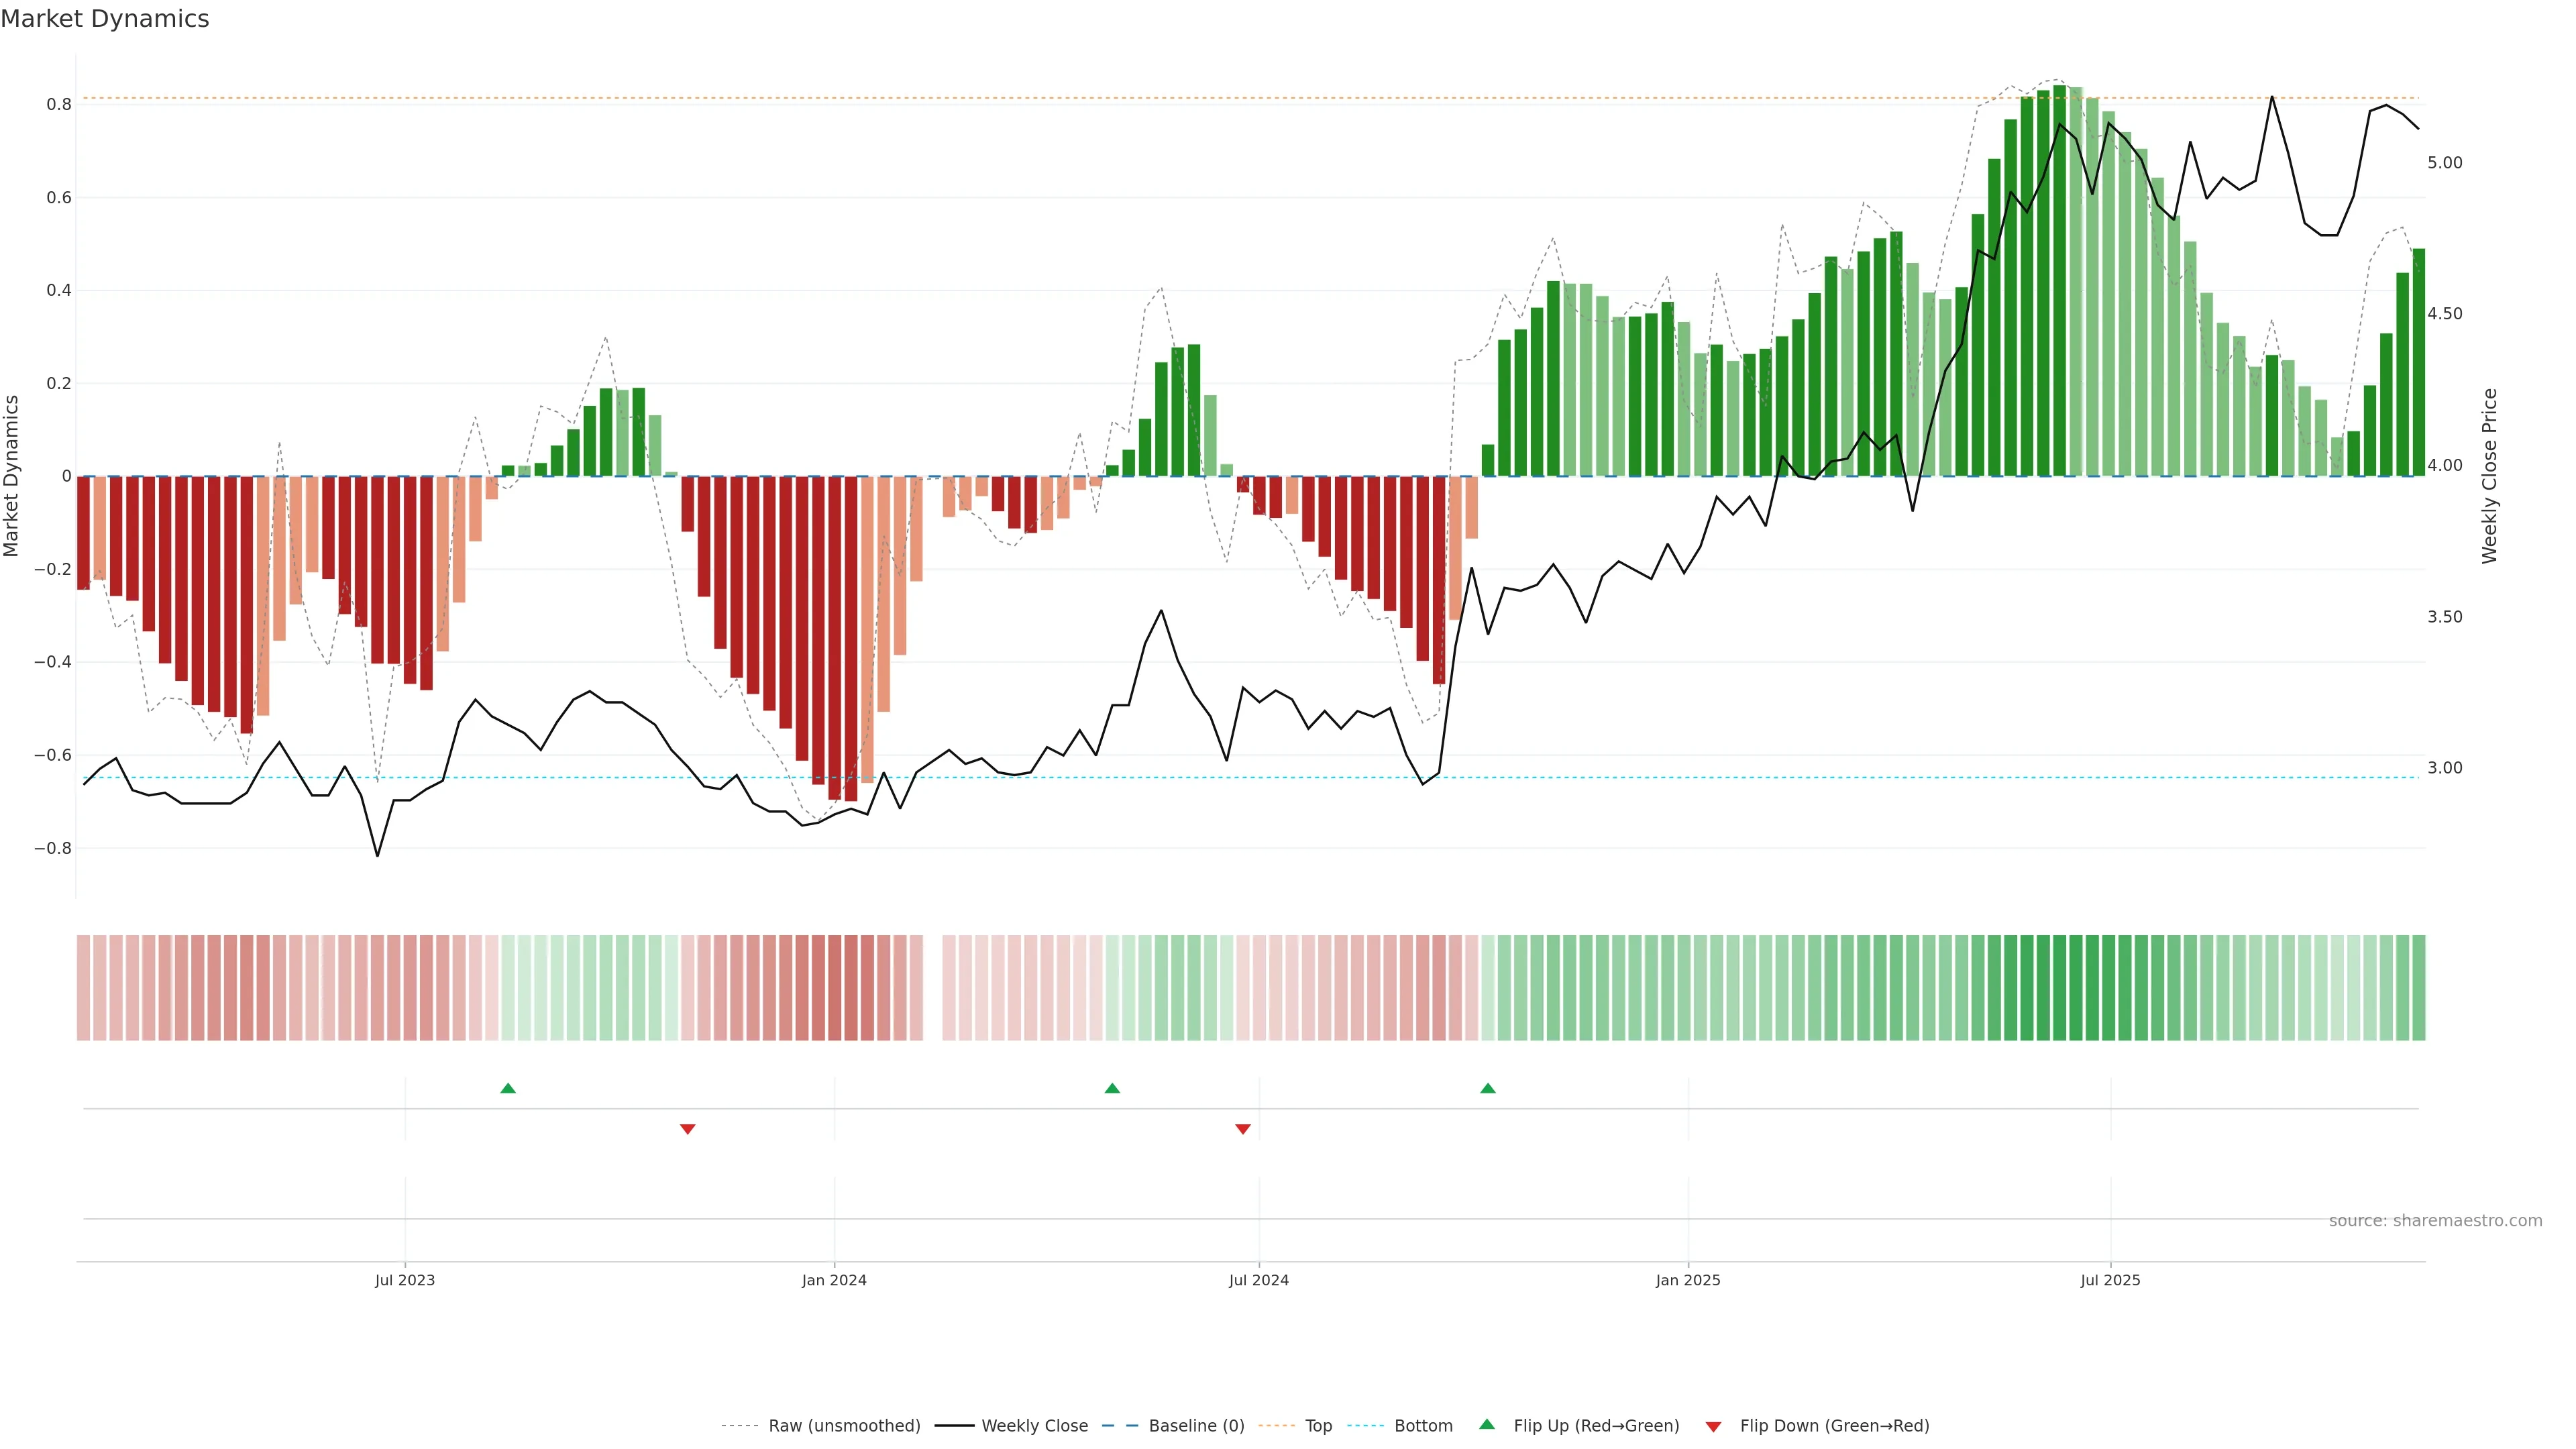The image size is (2576, 1449).
Task: Toggle the Weekly Close legend entry
Action: [1034, 1426]
